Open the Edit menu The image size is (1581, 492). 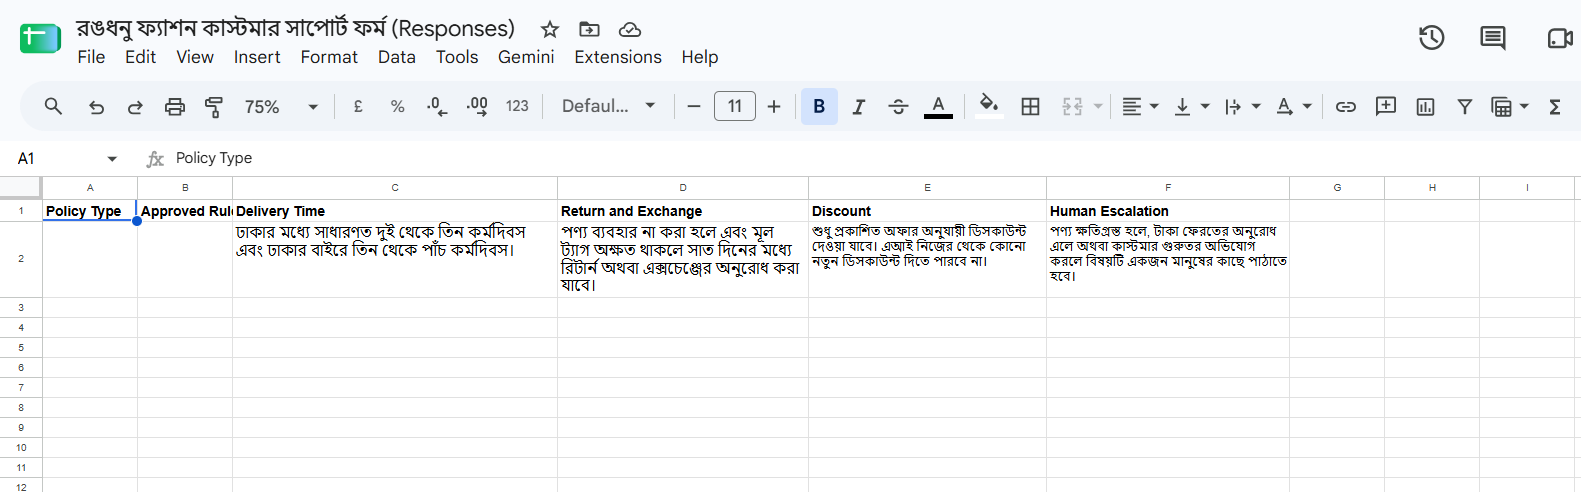click(140, 57)
